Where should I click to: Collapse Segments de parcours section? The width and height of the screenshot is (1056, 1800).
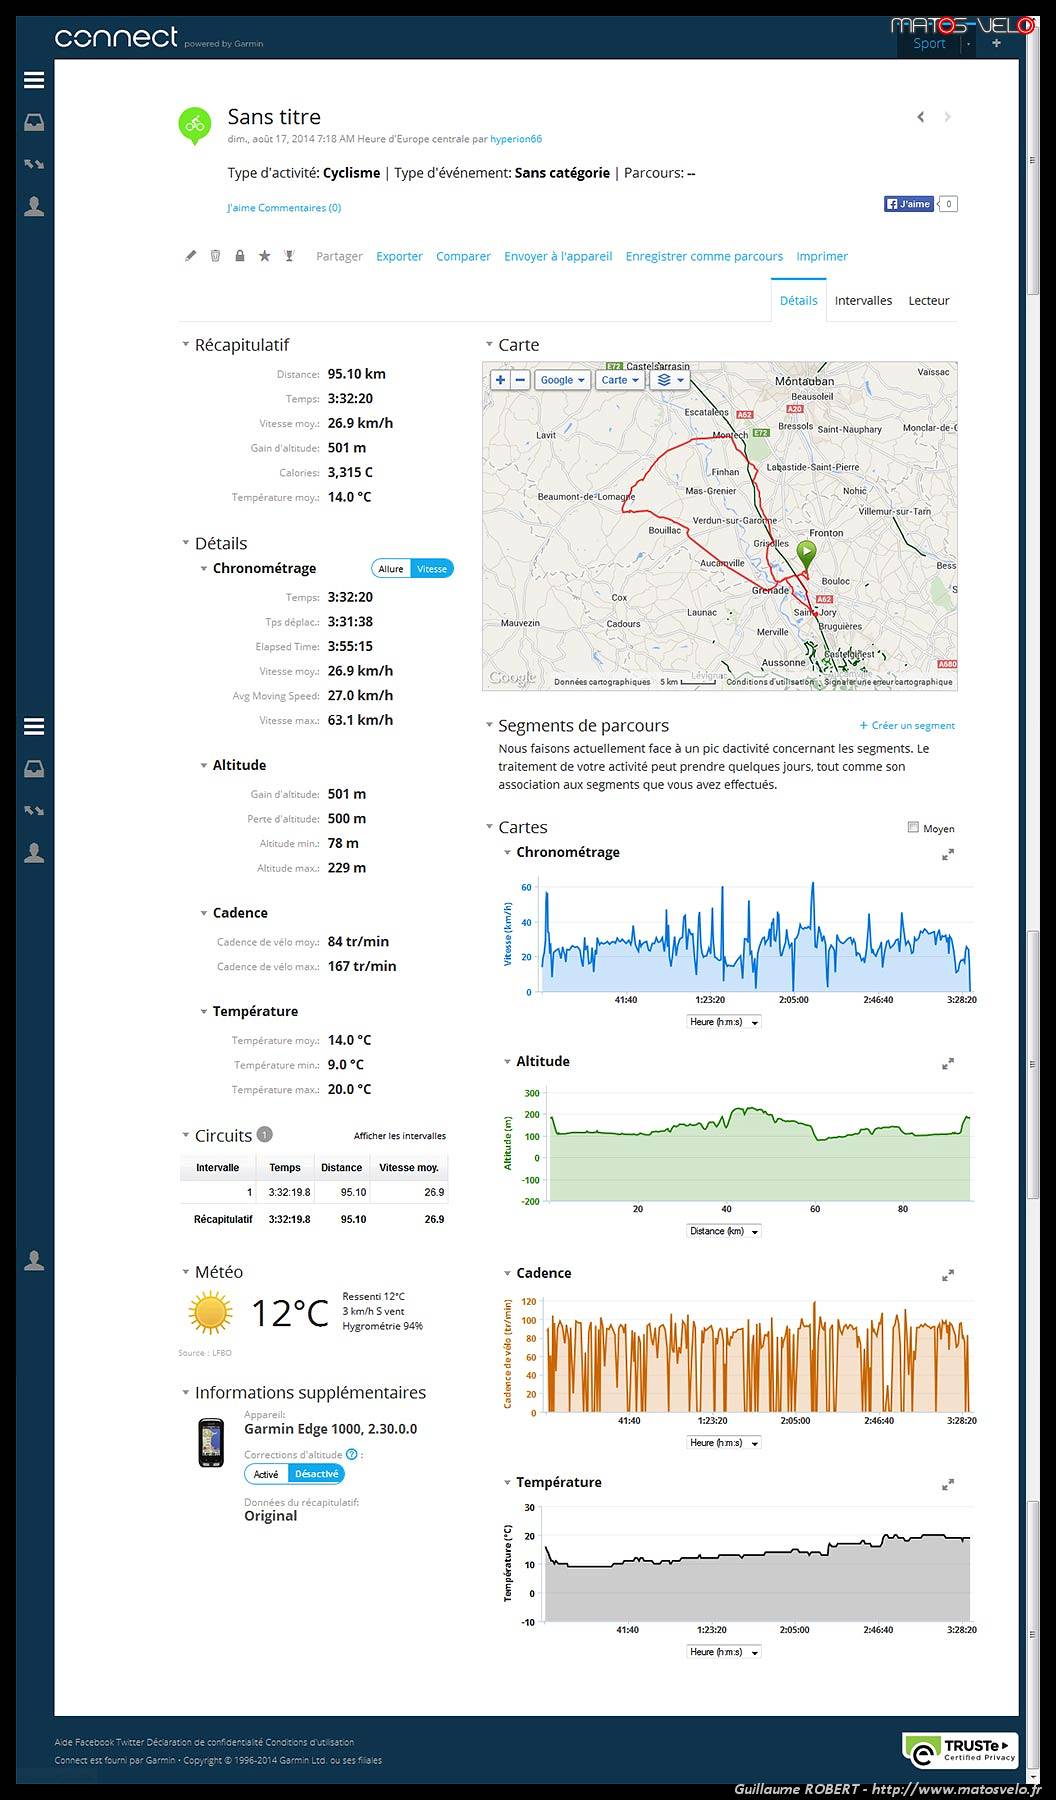point(489,726)
